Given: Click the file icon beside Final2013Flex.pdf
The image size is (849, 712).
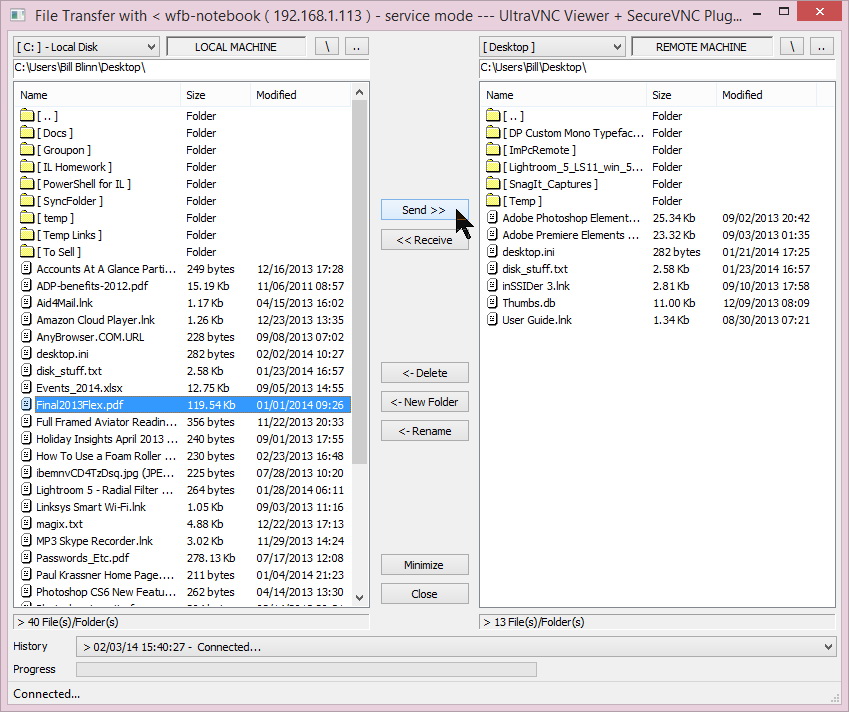Looking at the screenshot, I should [x=26, y=404].
